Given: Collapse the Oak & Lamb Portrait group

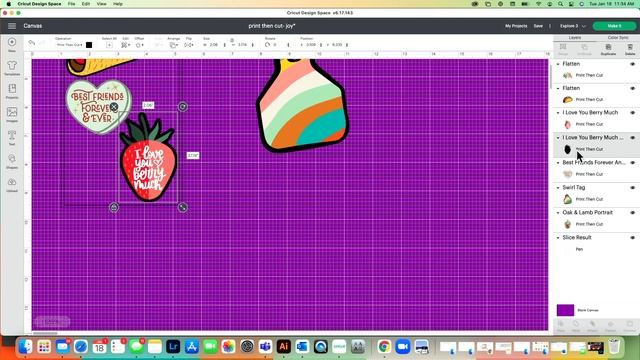Looking at the screenshot, I should 558,213.
